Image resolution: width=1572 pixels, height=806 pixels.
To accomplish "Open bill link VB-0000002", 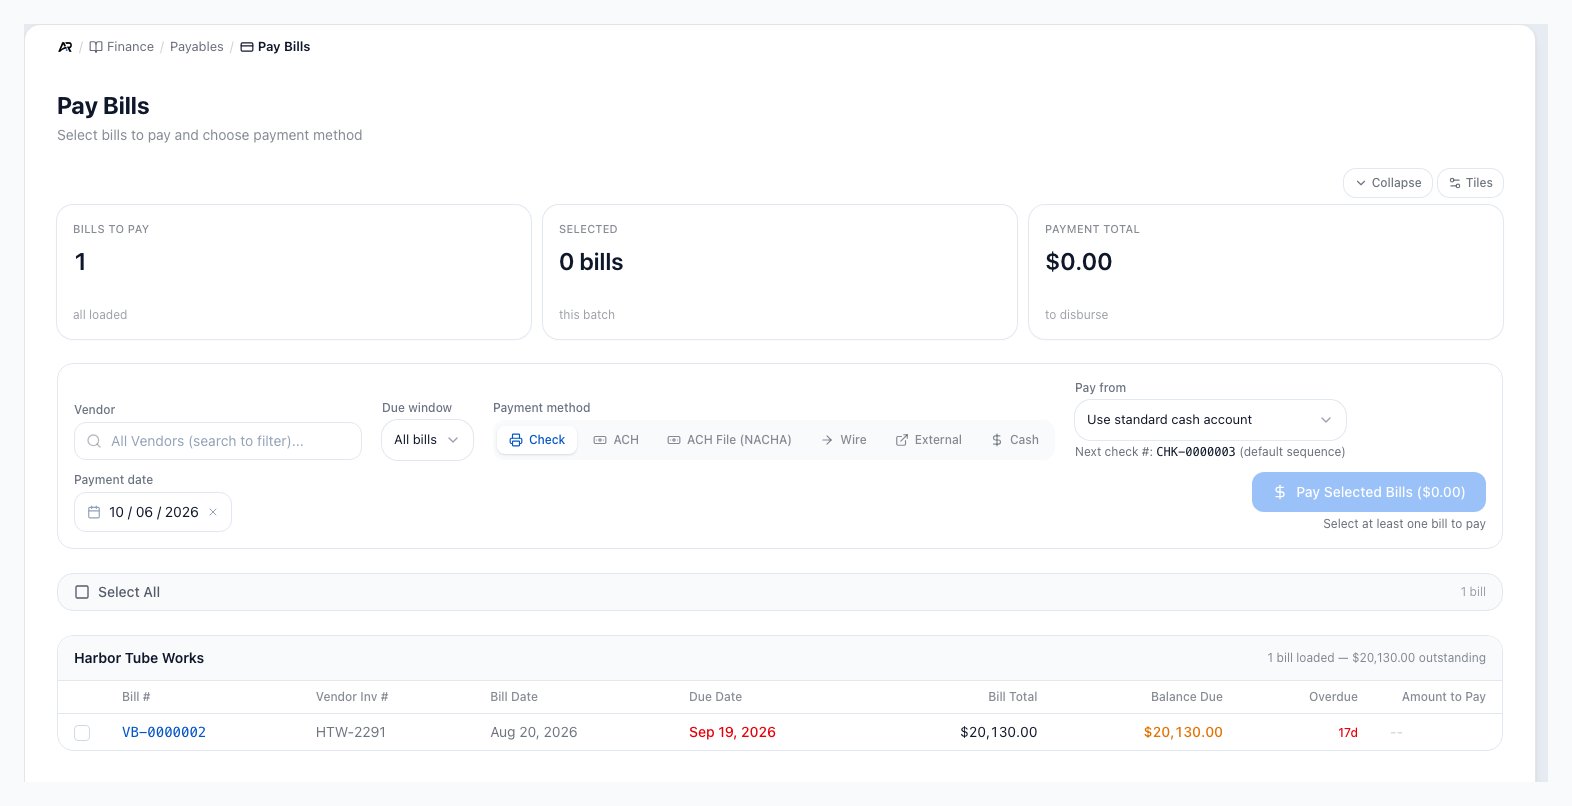I will (x=164, y=733).
